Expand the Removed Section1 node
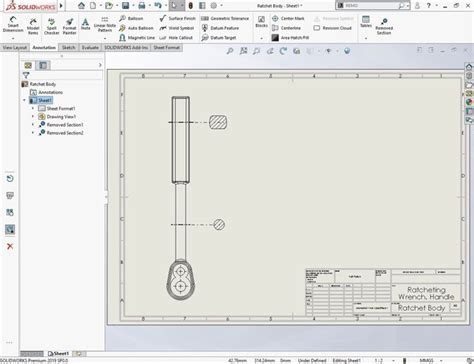 pos(33,125)
